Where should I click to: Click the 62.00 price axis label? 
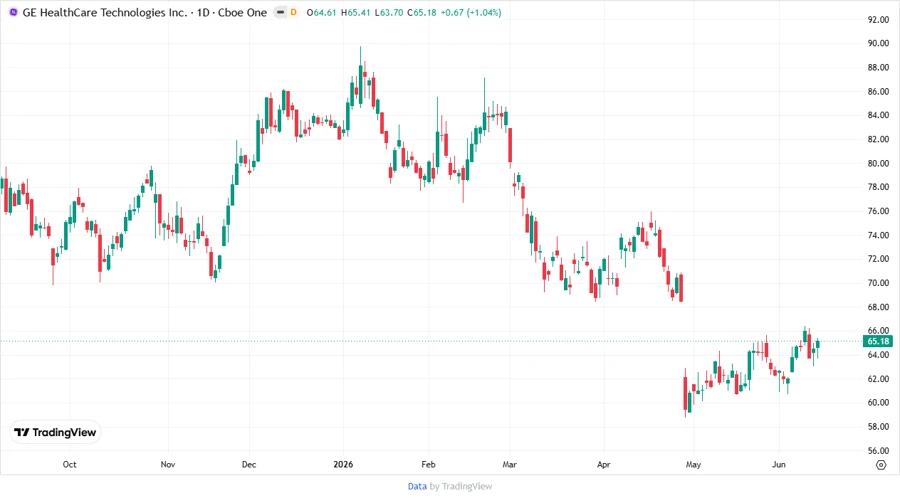point(878,379)
